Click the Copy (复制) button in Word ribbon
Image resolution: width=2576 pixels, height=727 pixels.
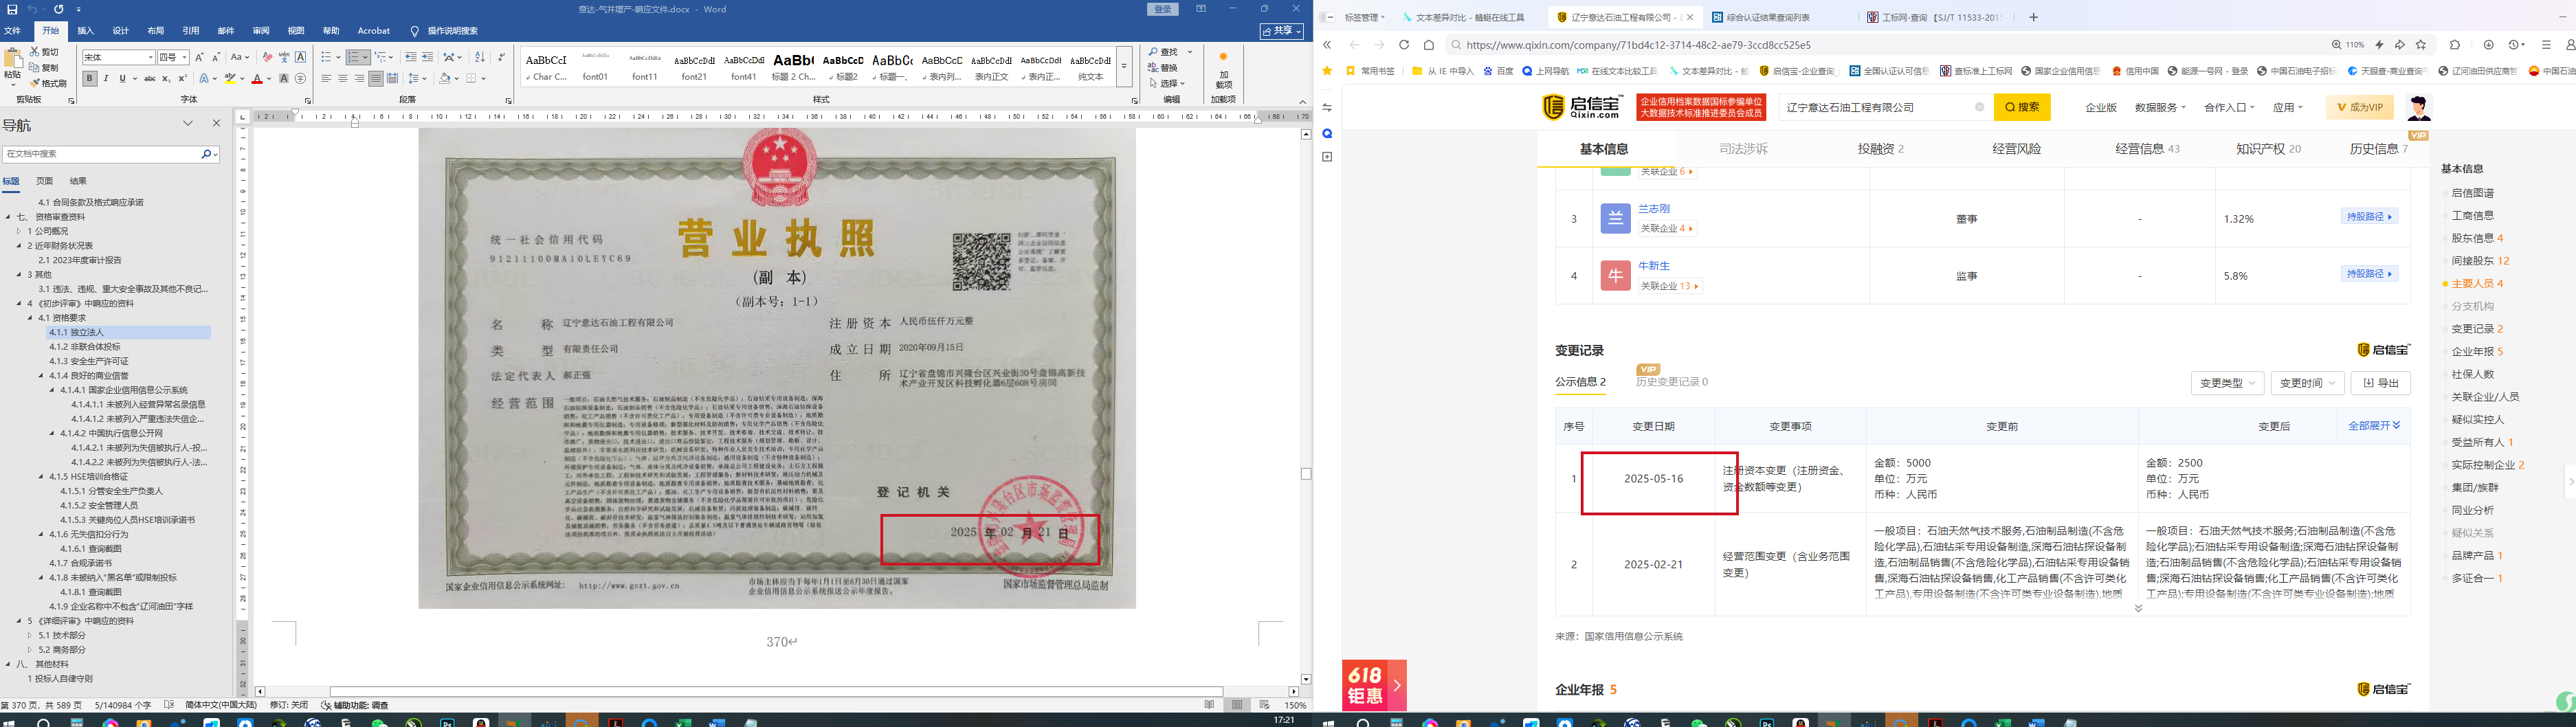tap(44, 67)
